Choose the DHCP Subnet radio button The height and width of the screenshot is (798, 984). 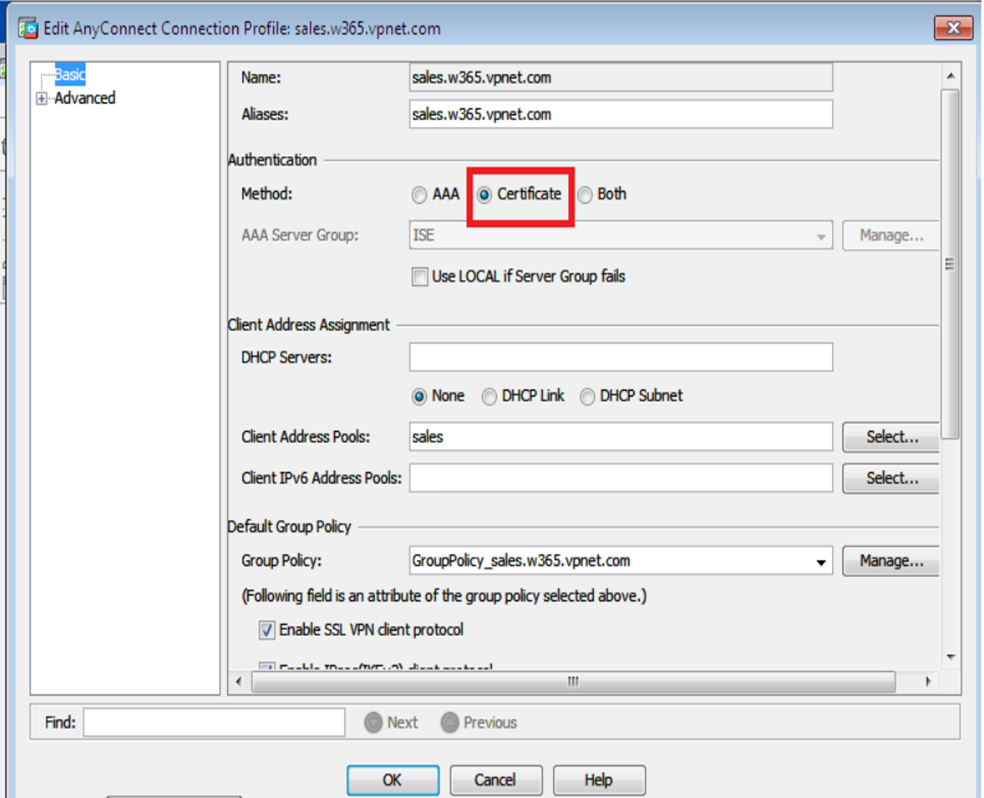pyautogui.click(x=587, y=396)
